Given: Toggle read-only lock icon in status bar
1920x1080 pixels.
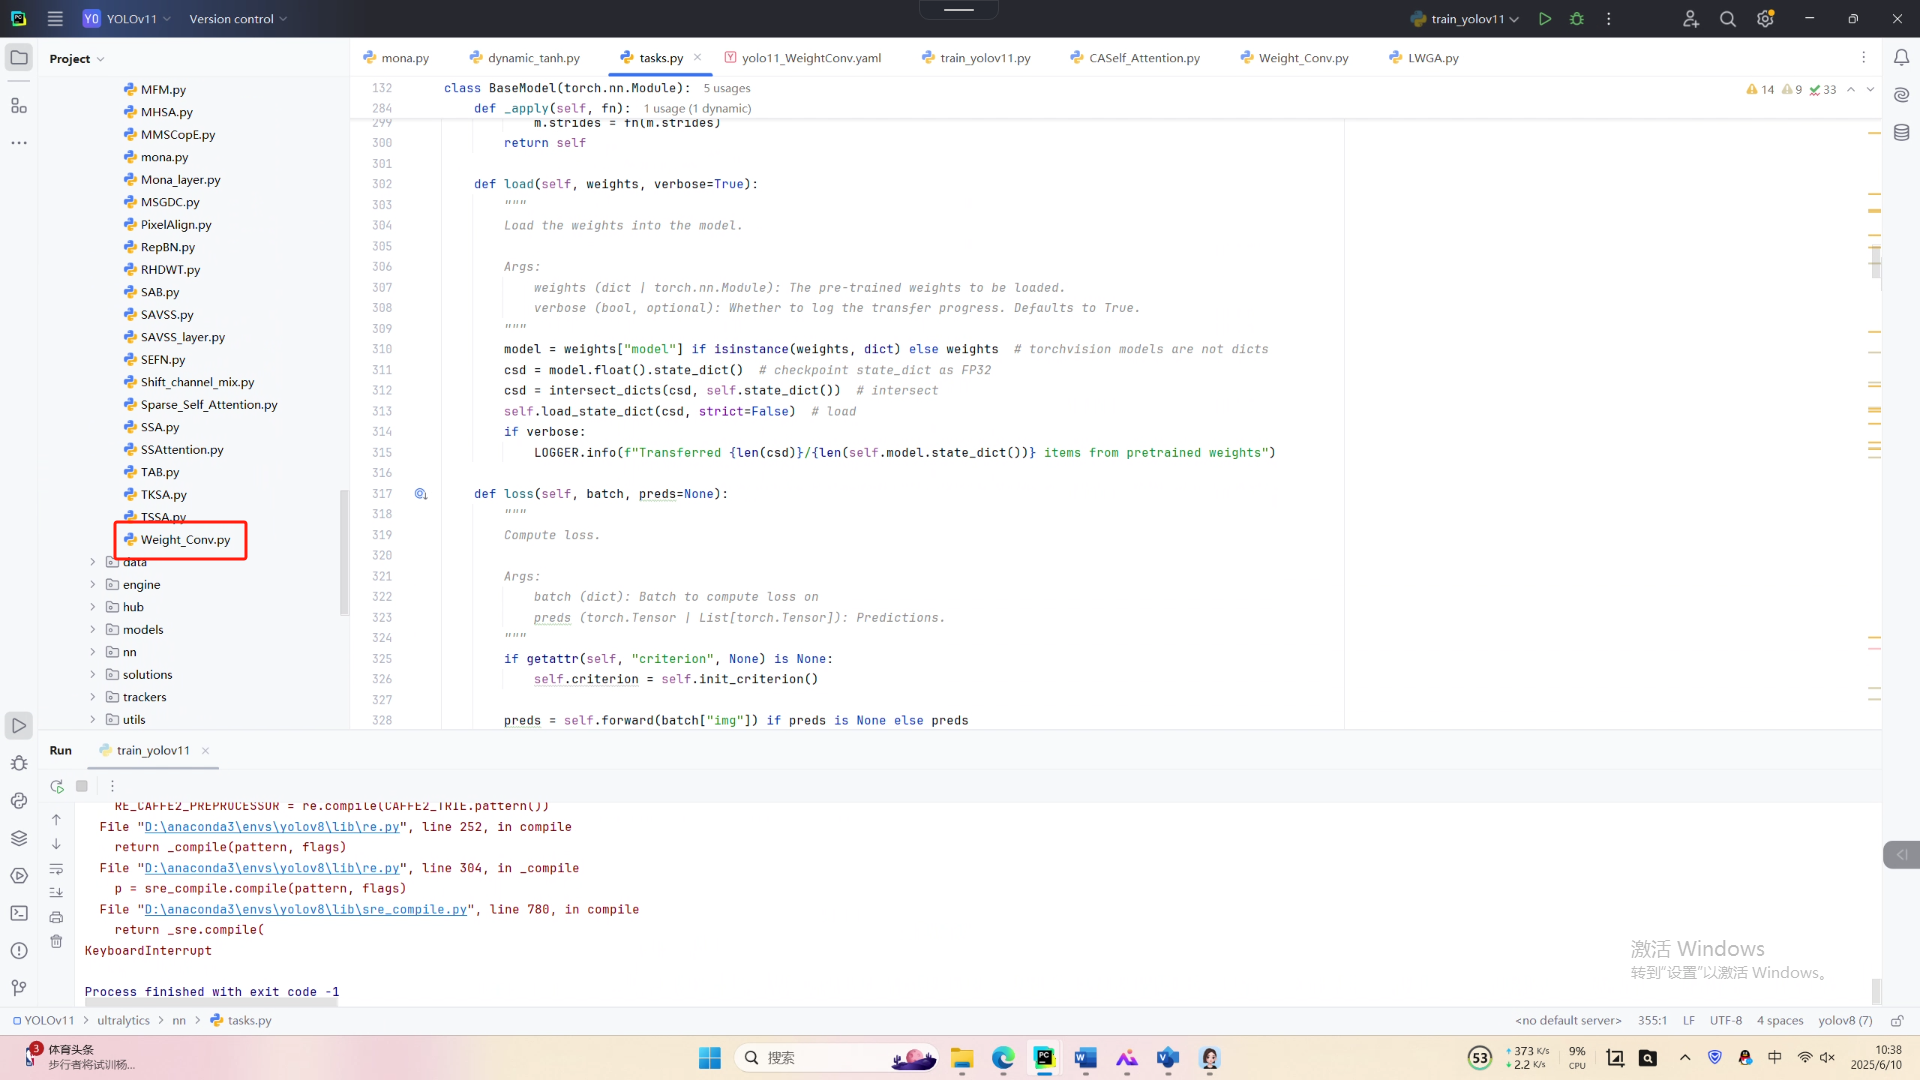Looking at the screenshot, I should pos(1896,1021).
